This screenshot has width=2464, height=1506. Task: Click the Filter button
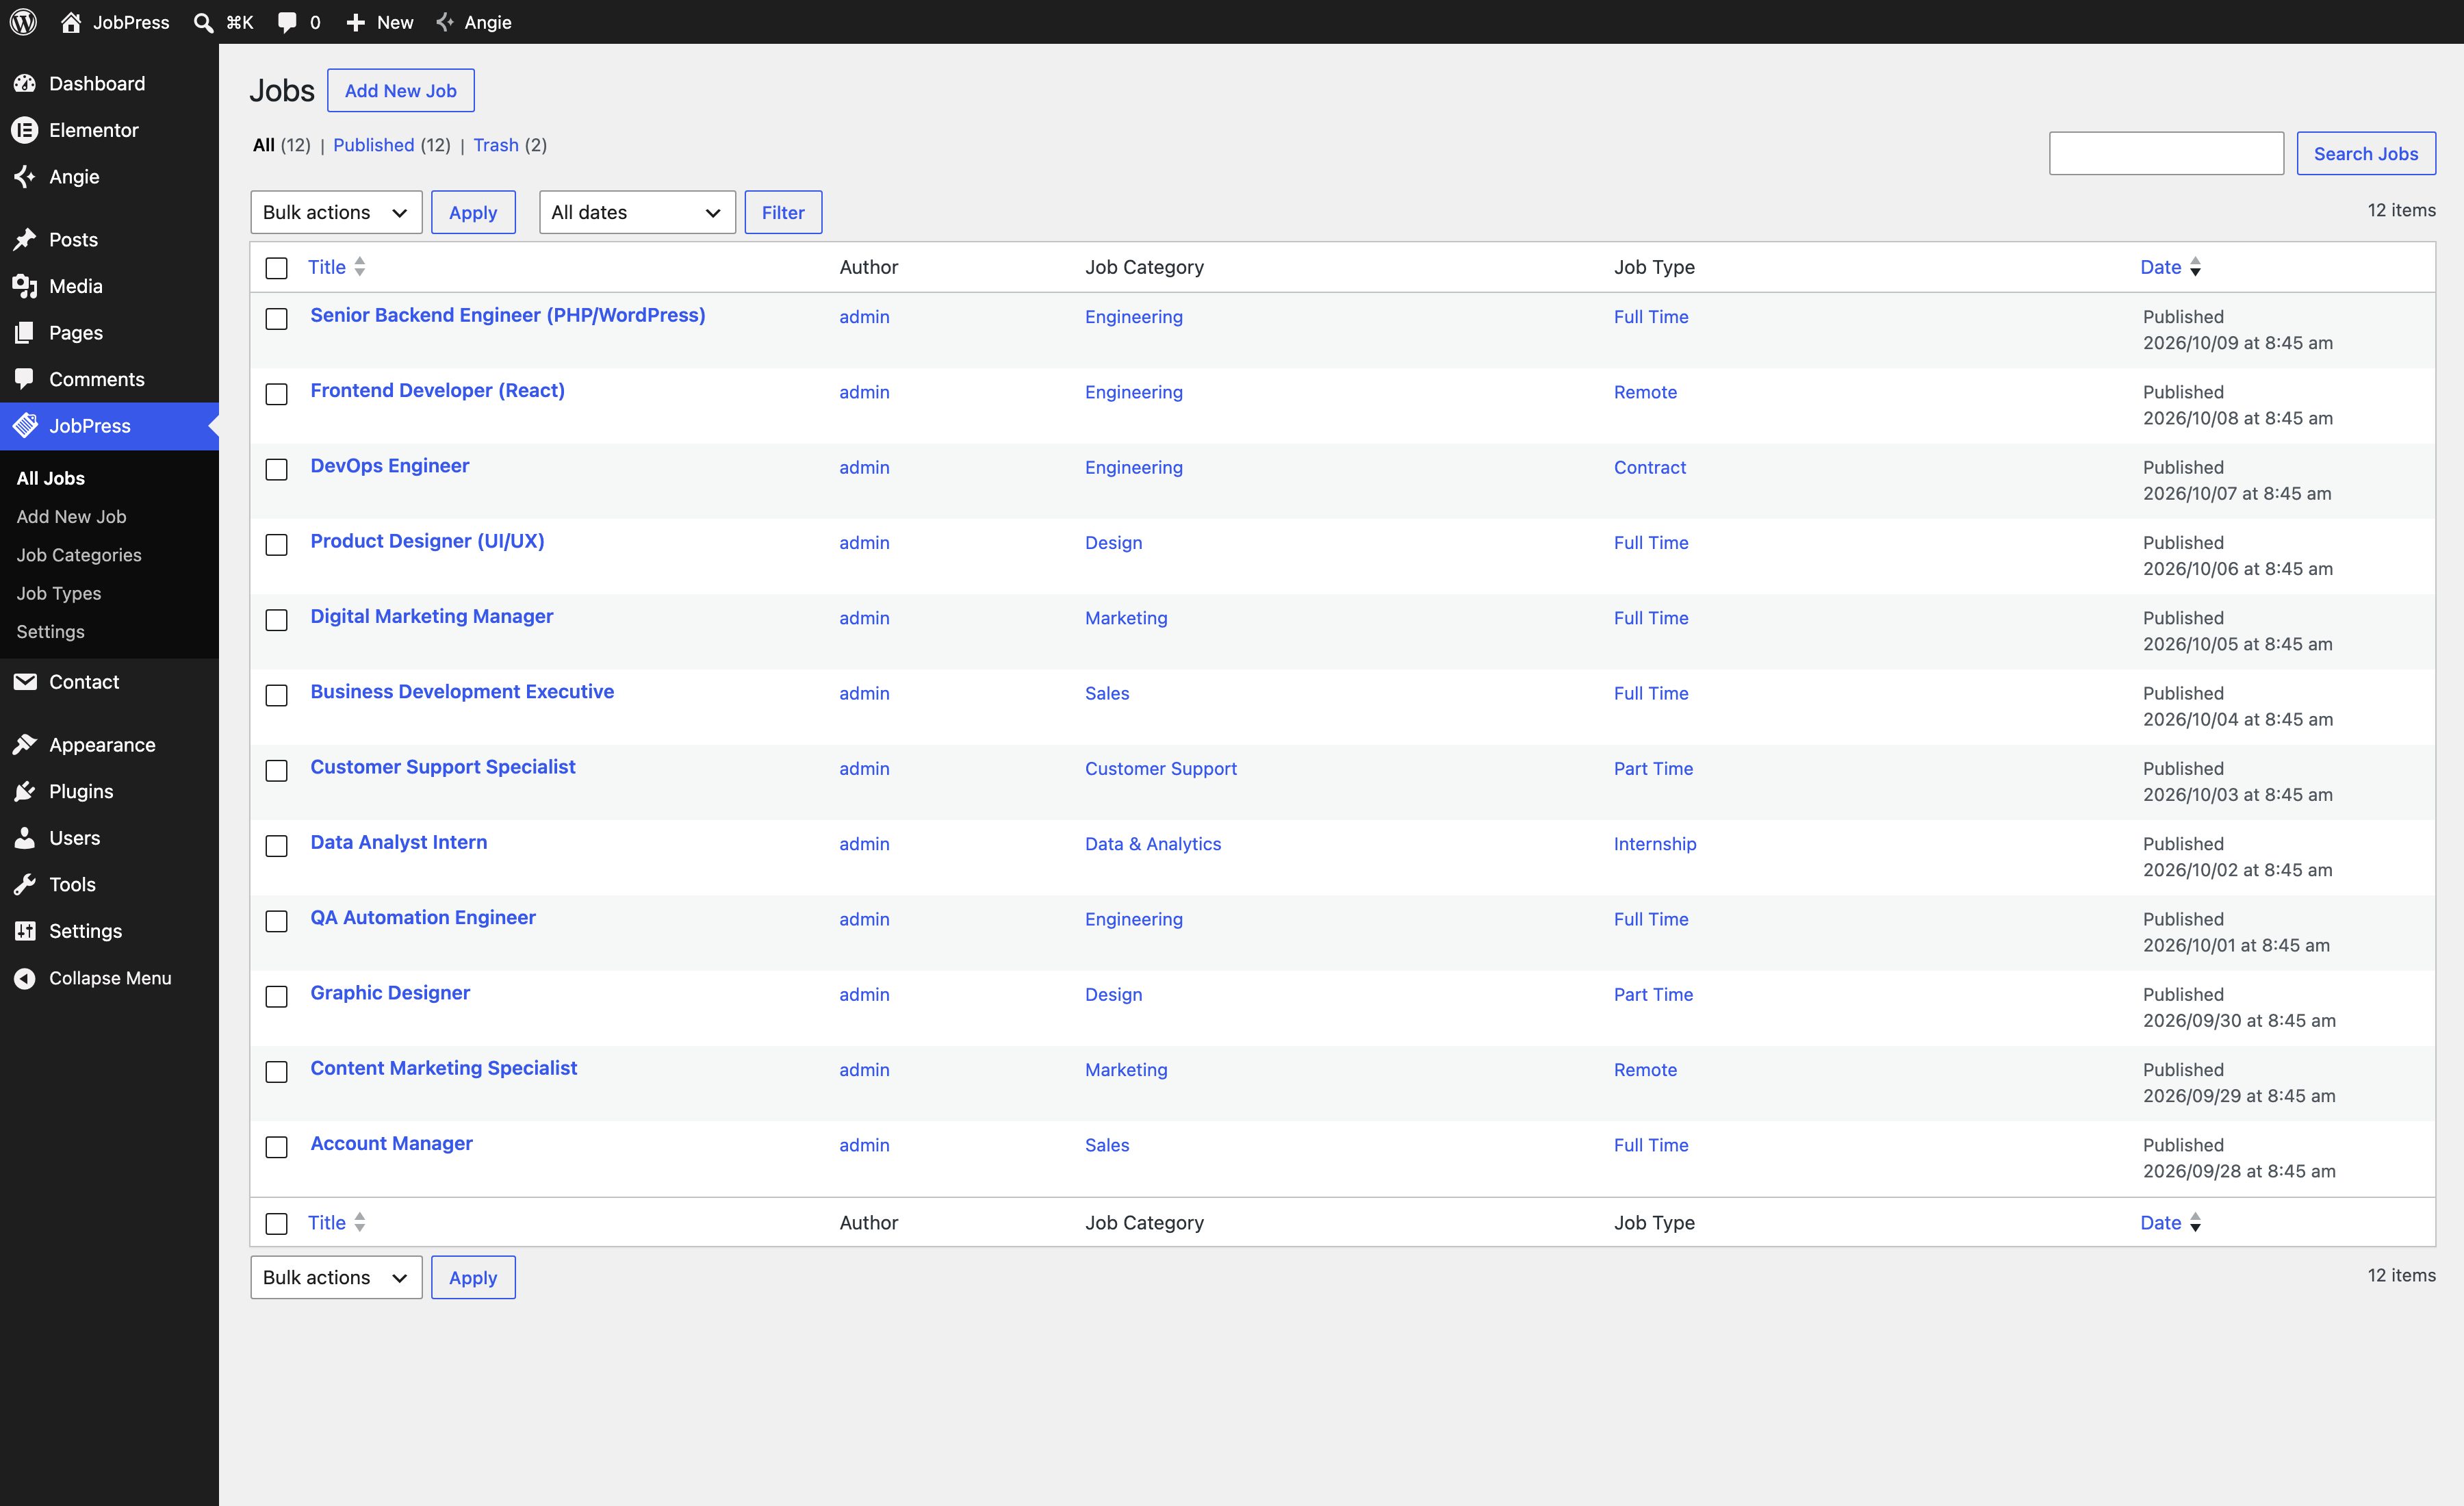pos(783,212)
